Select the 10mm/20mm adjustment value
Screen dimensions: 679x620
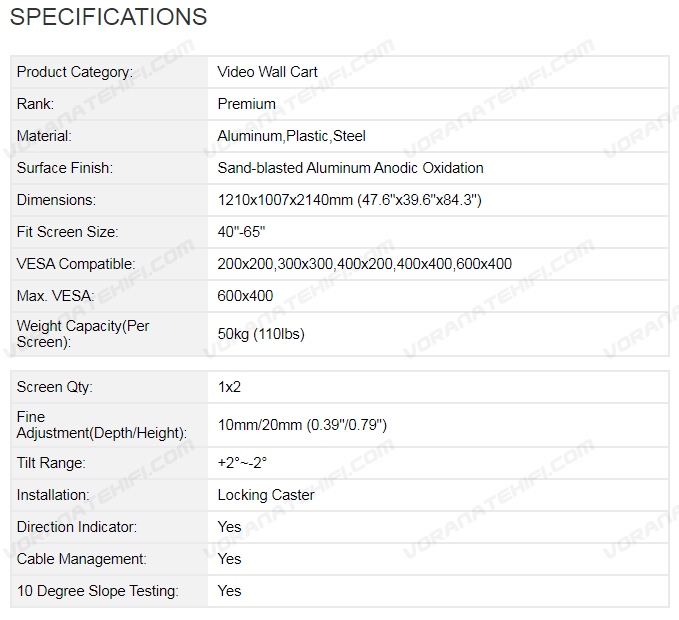tap(302, 425)
